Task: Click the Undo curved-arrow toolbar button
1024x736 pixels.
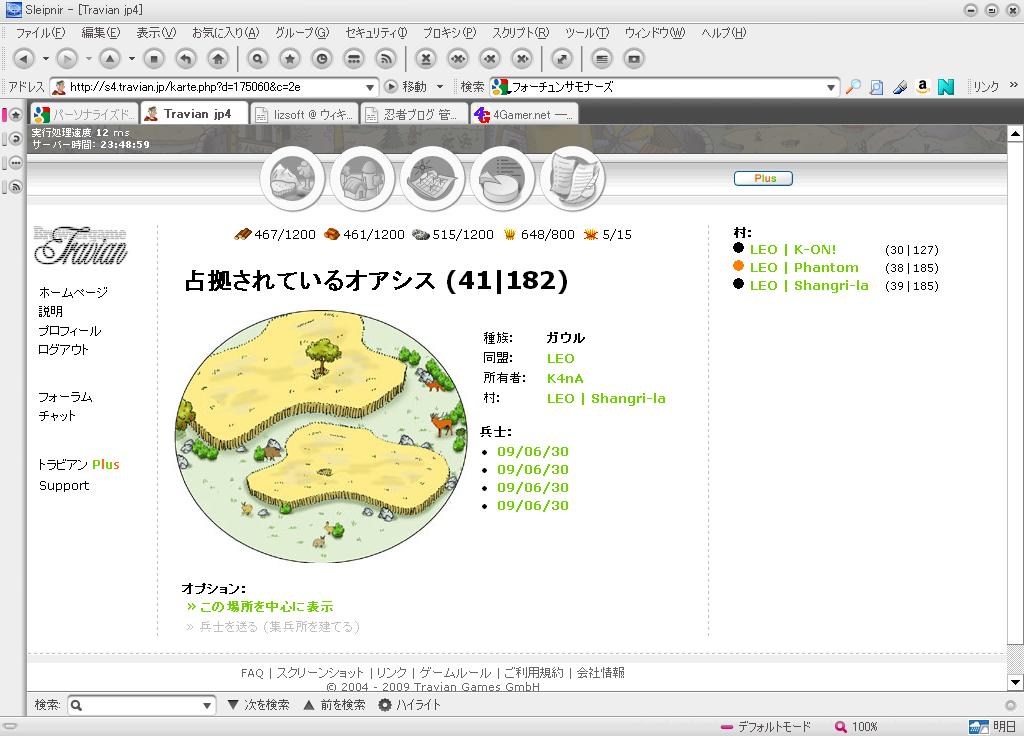Action: tap(186, 59)
